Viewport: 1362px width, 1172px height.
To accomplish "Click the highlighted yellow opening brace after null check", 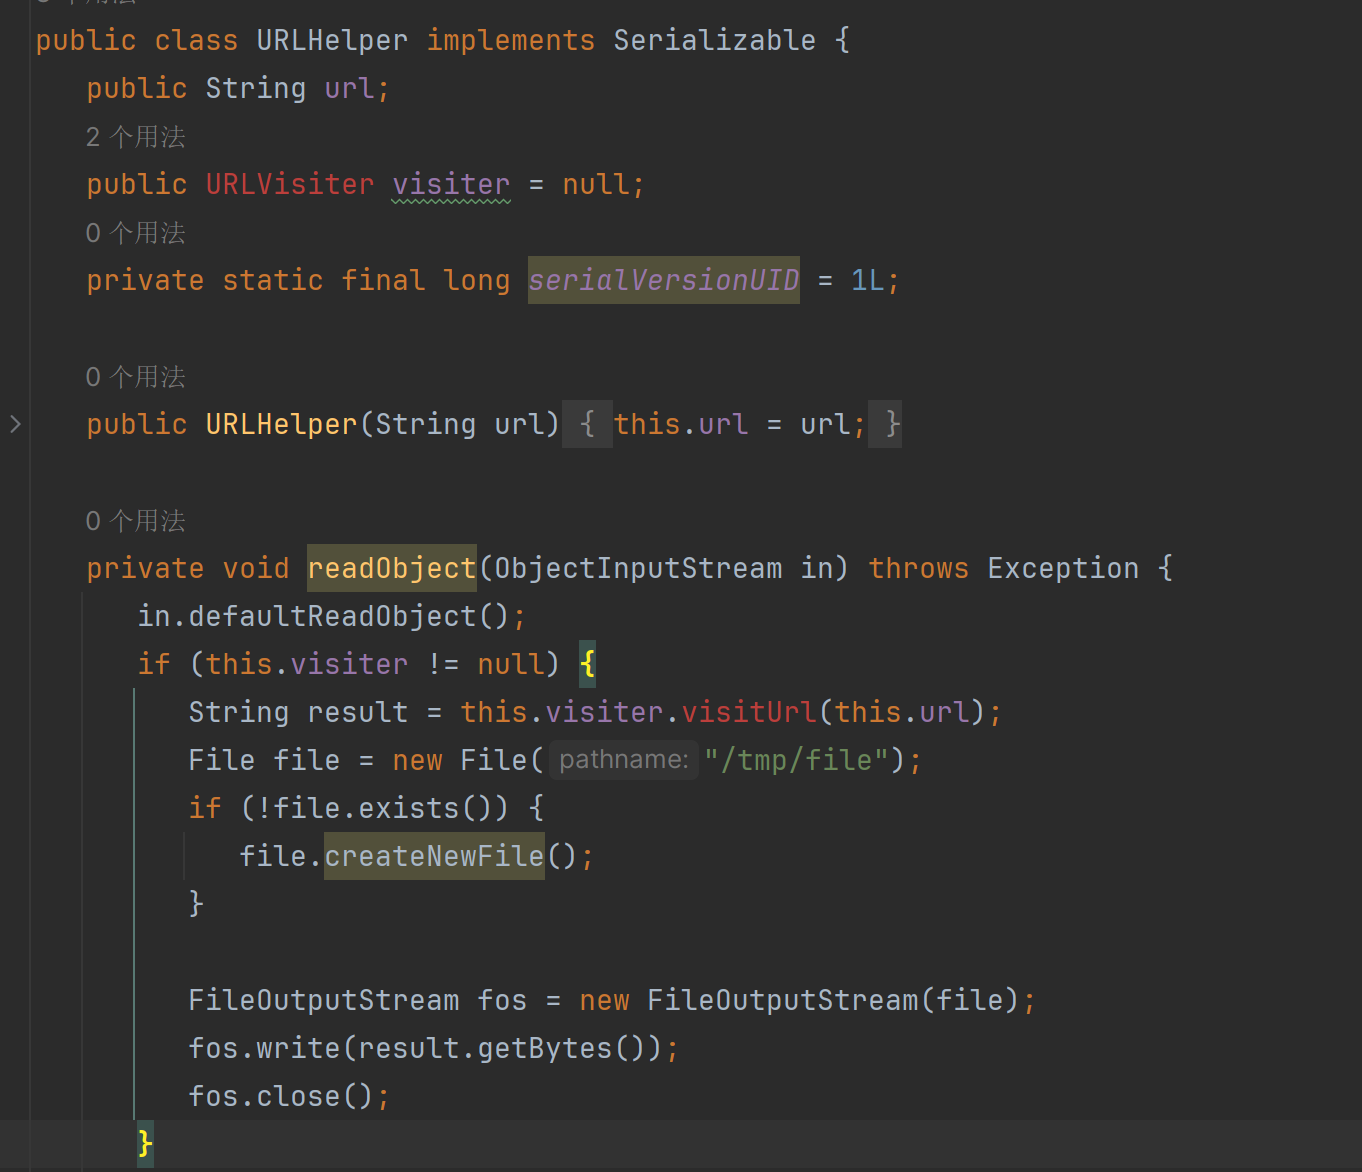I will pos(587,664).
